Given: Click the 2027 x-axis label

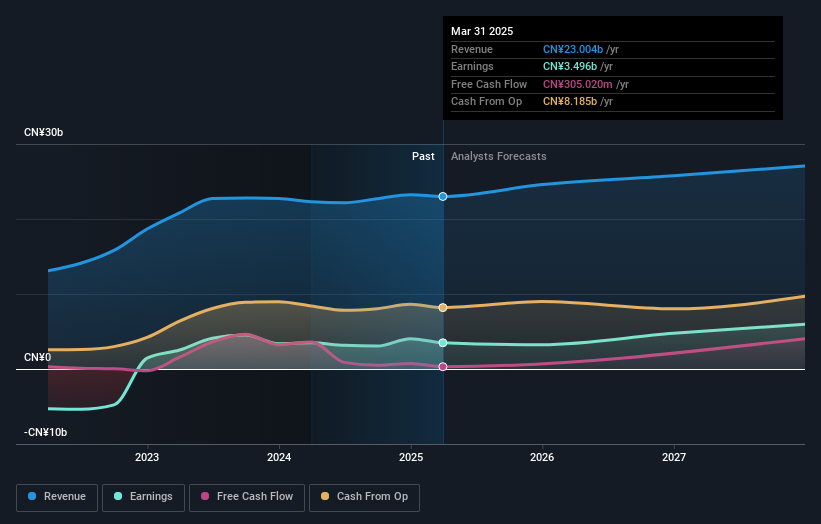Looking at the screenshot, I should click(x=674, y=458).
